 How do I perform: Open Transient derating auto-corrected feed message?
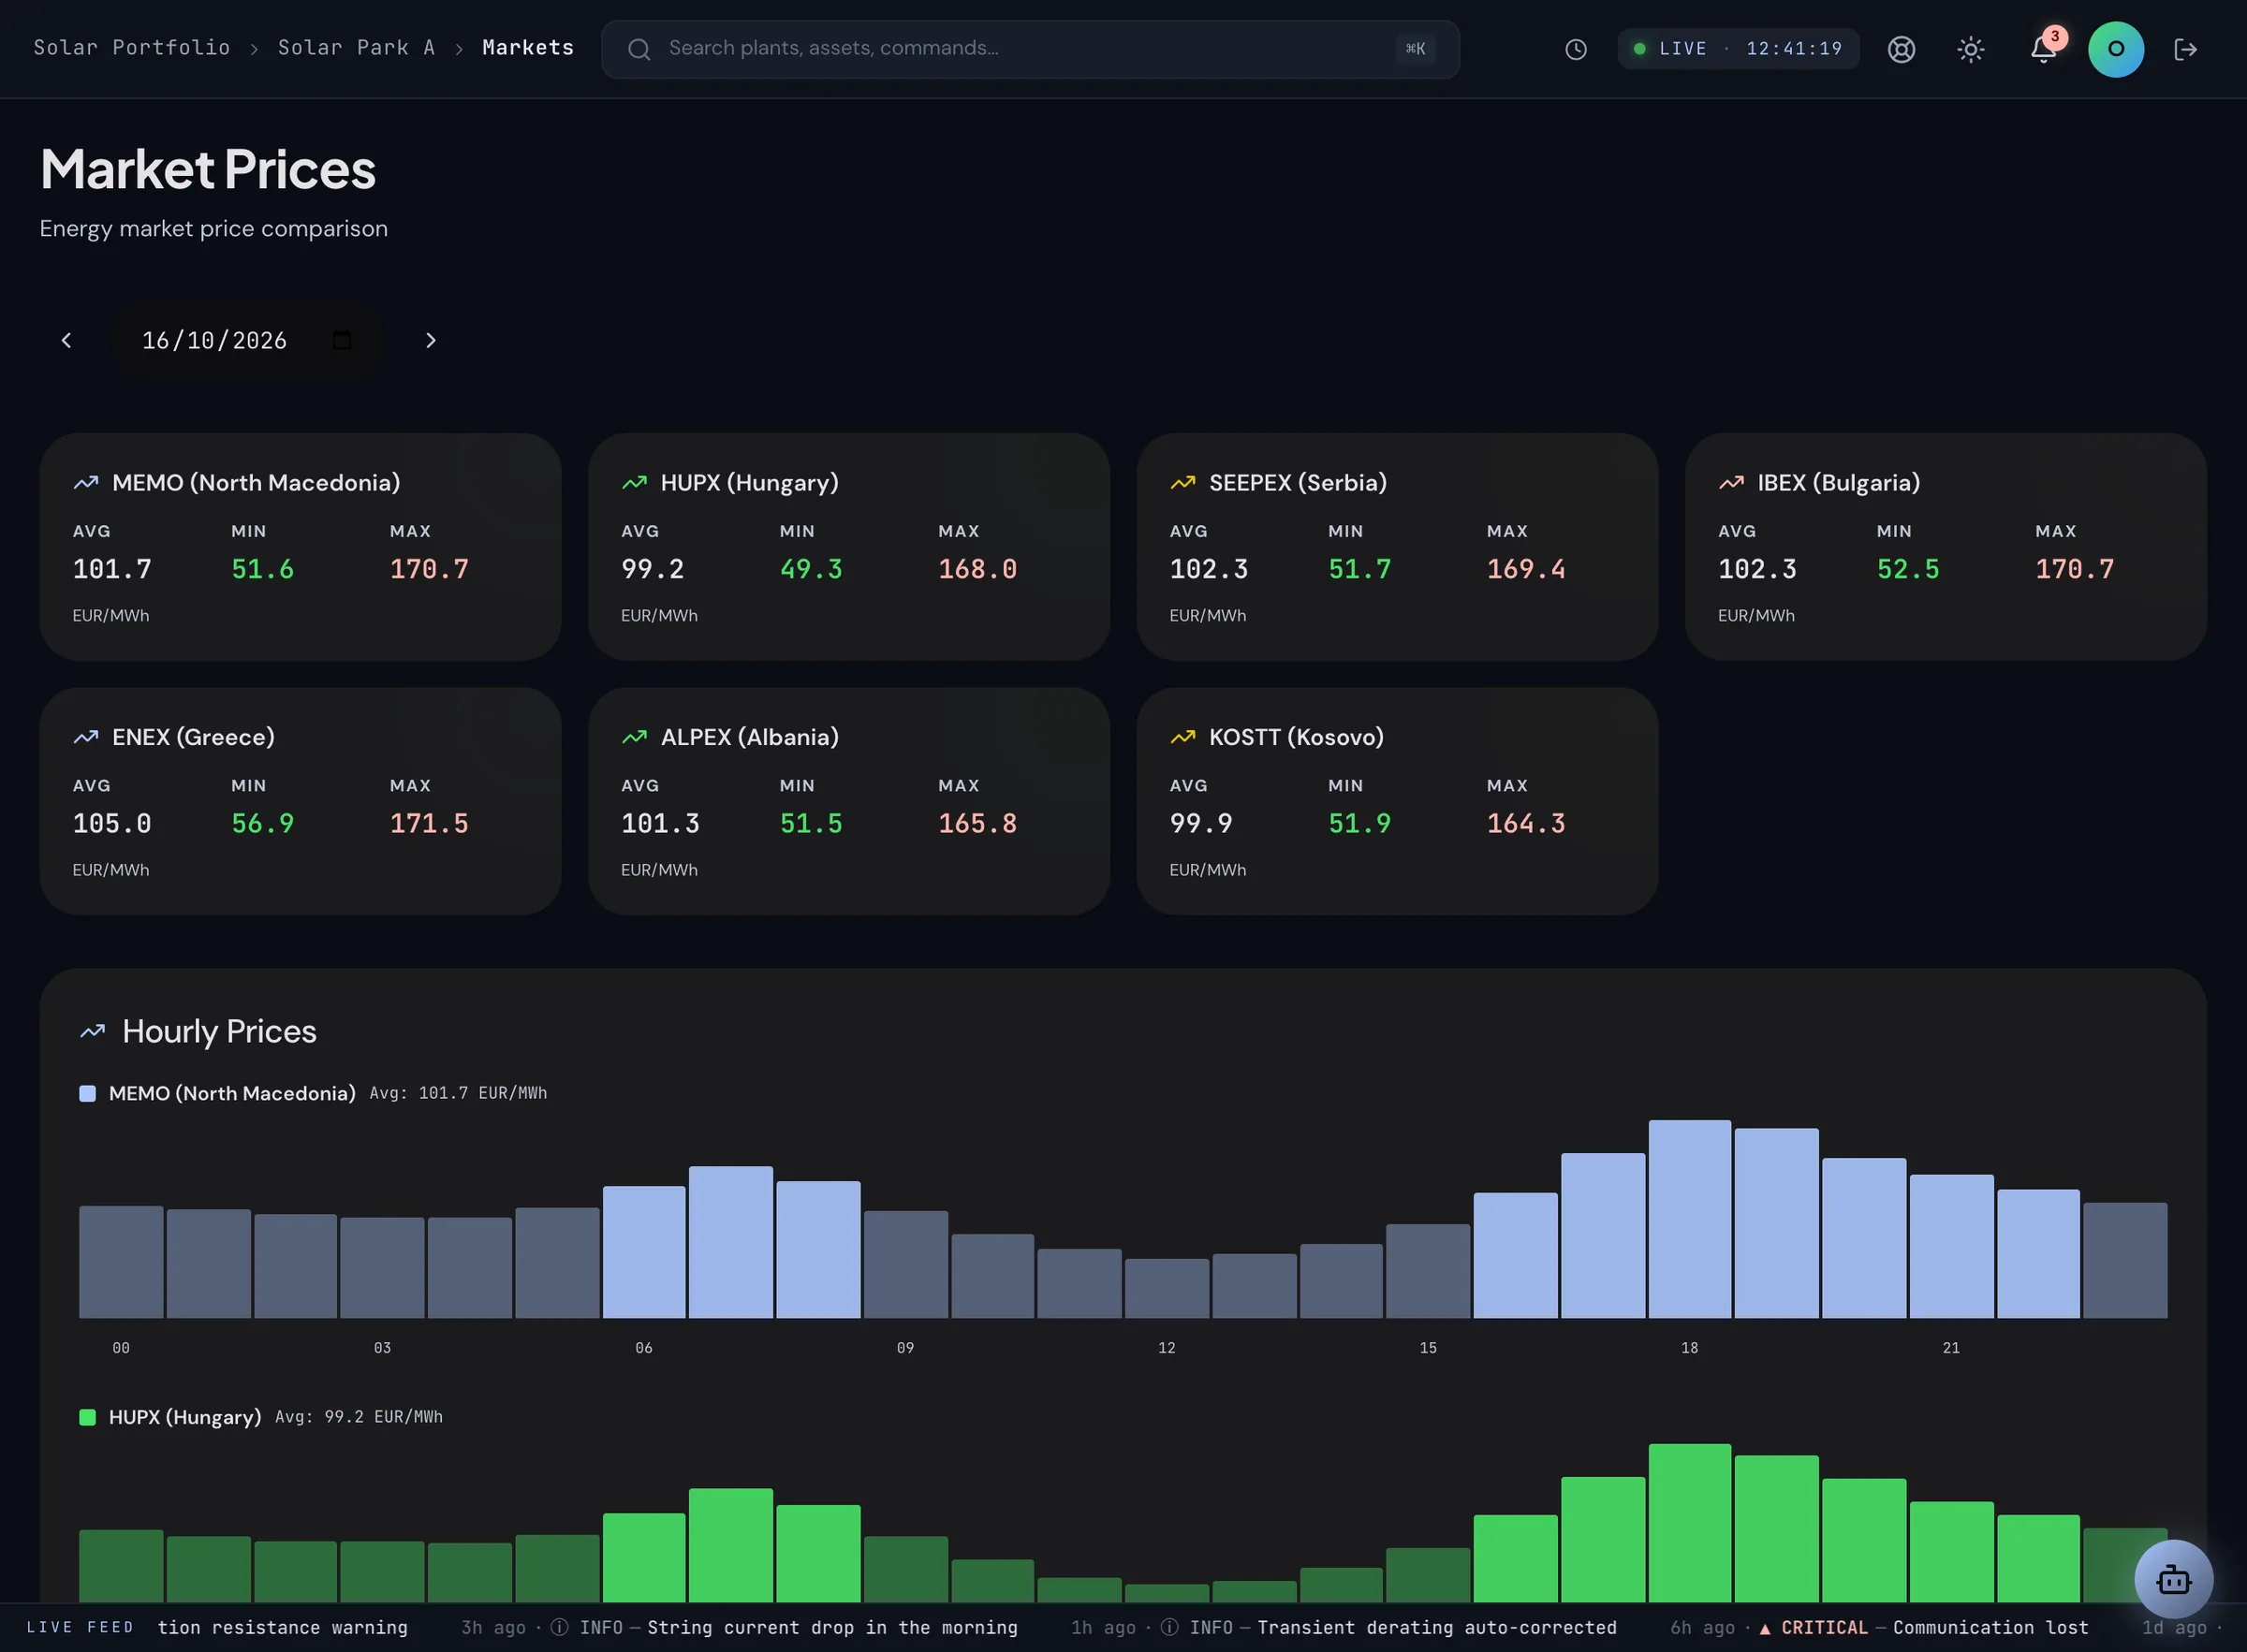tap(1436, 1627)
